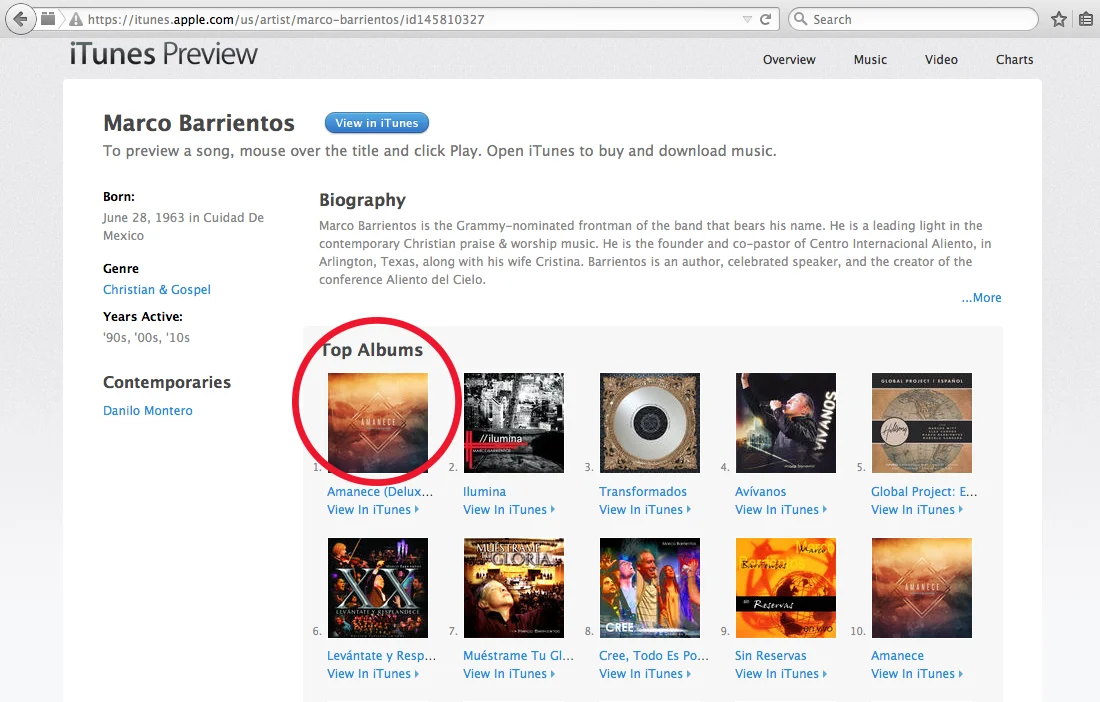Open the Cree, Todo Es Posible album cover
This screenshot has width=1100, height=702.
[650, 588]
